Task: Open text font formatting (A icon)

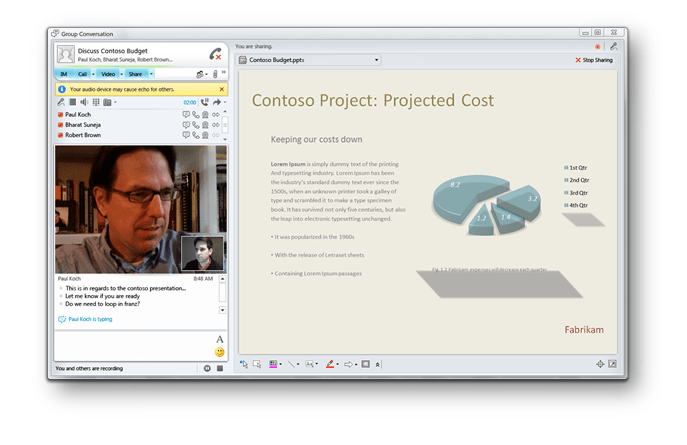Action: pos(219,340)
